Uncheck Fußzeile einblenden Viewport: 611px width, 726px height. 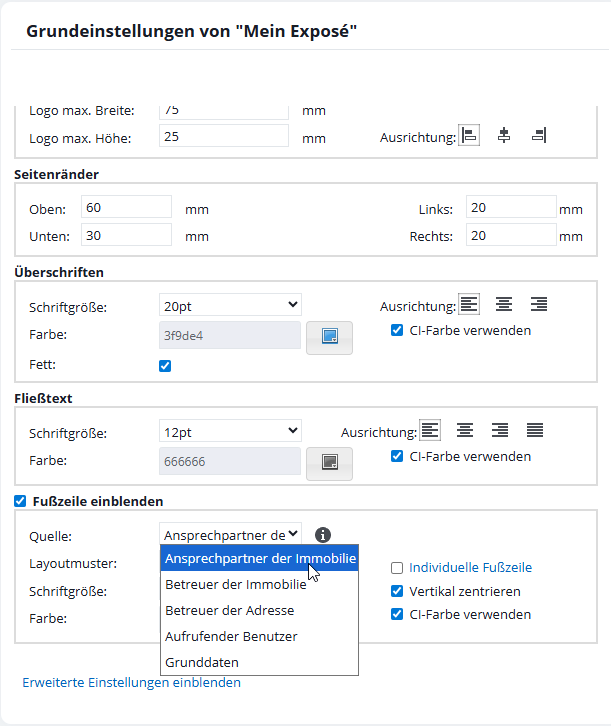click(21, 501)
